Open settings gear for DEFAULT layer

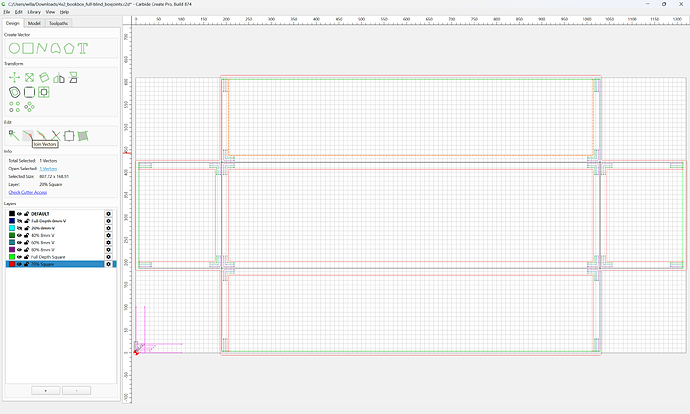coord(108,214)
